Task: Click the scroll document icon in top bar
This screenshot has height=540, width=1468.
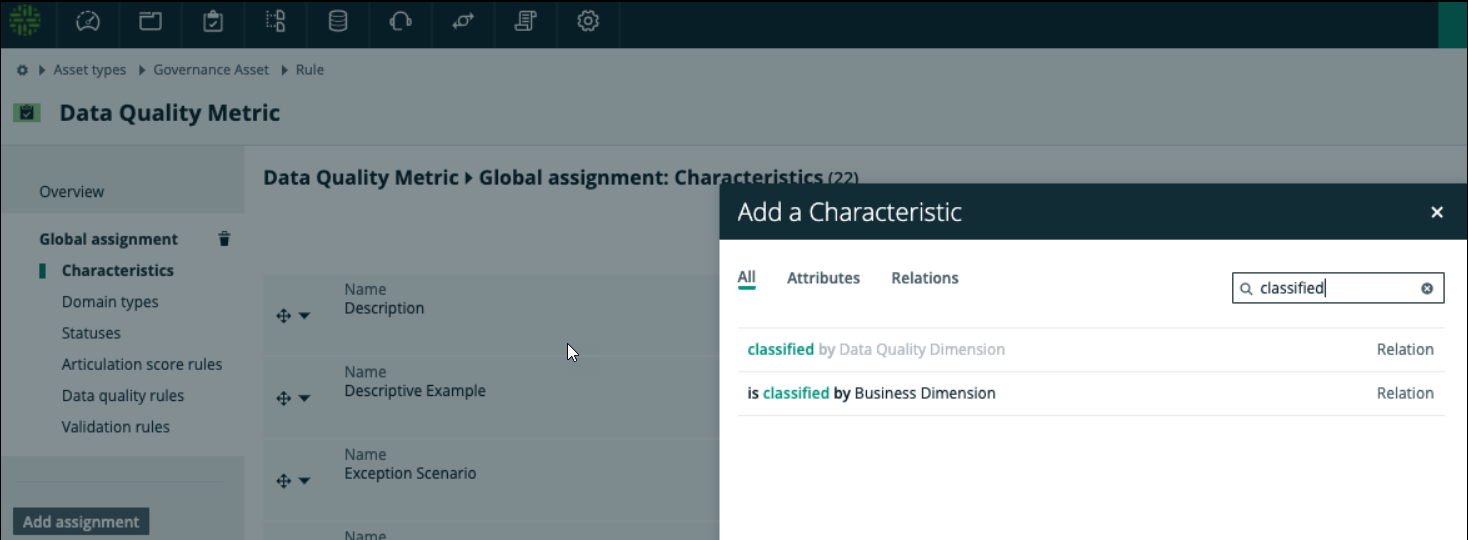Action: (x=525, y=21)
